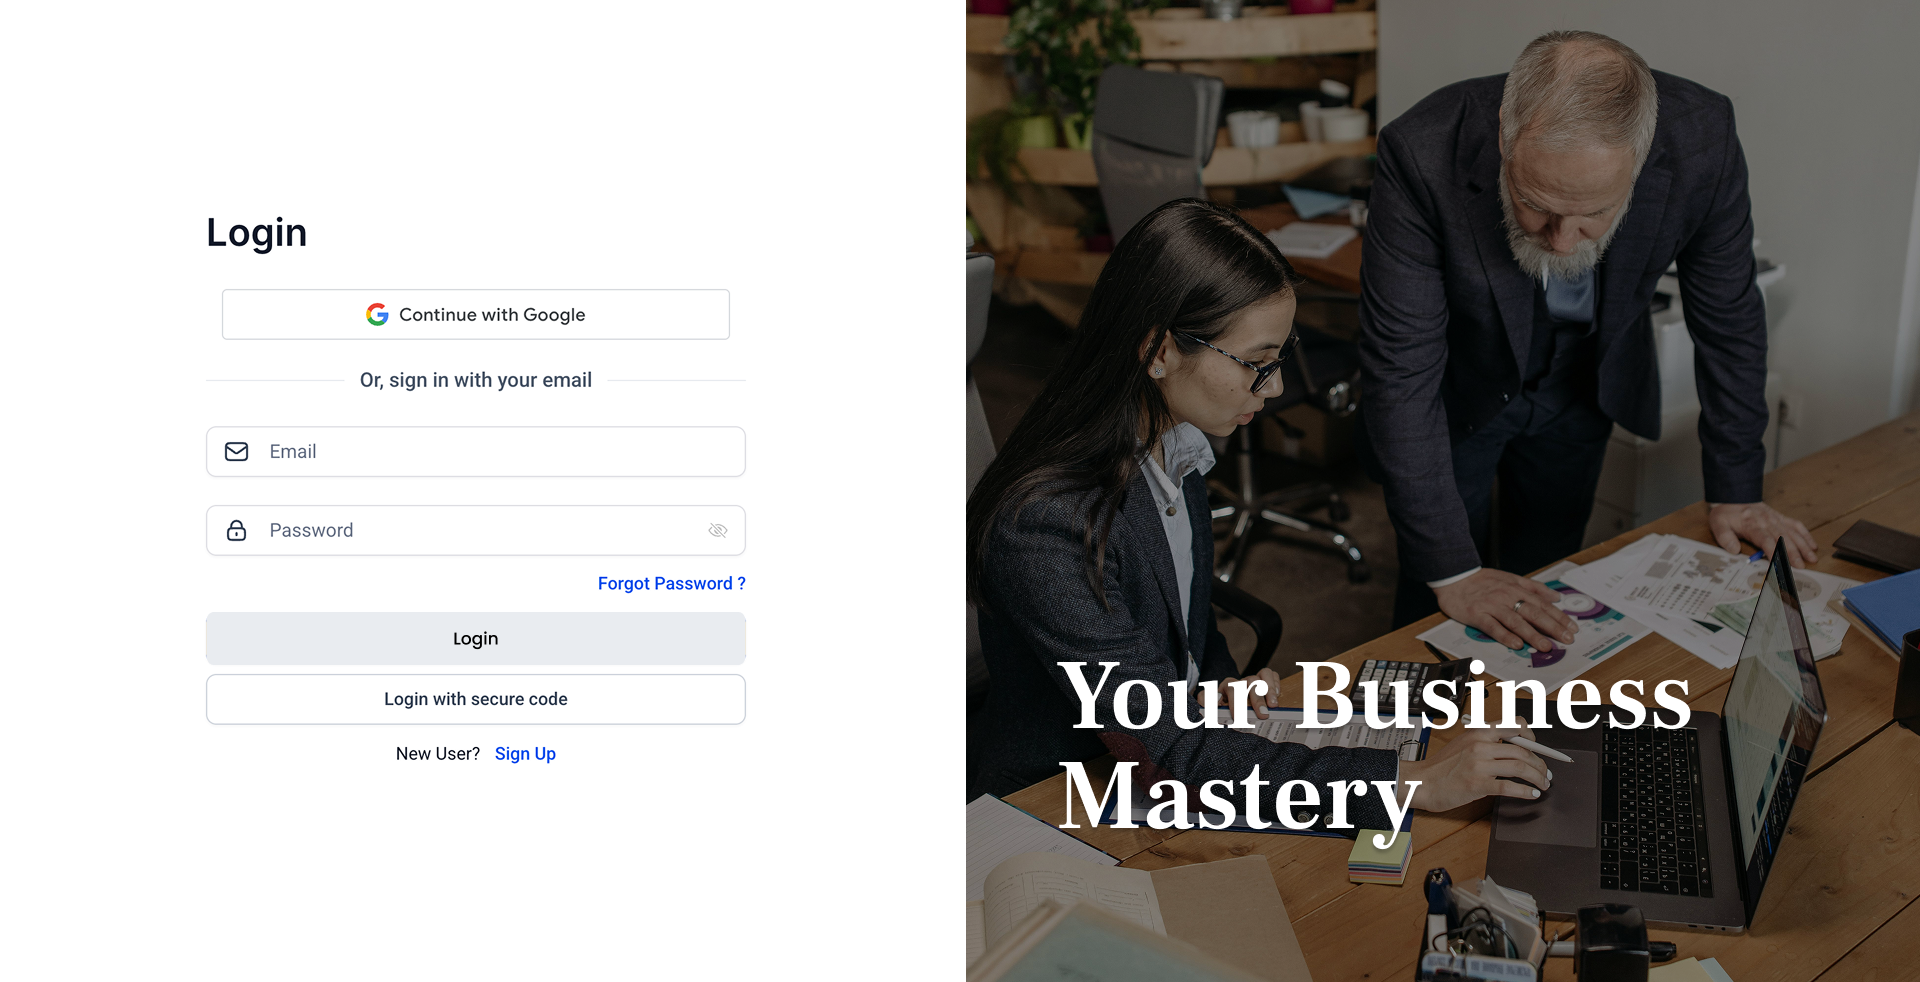Open the Sign Up link

[525, 754]
